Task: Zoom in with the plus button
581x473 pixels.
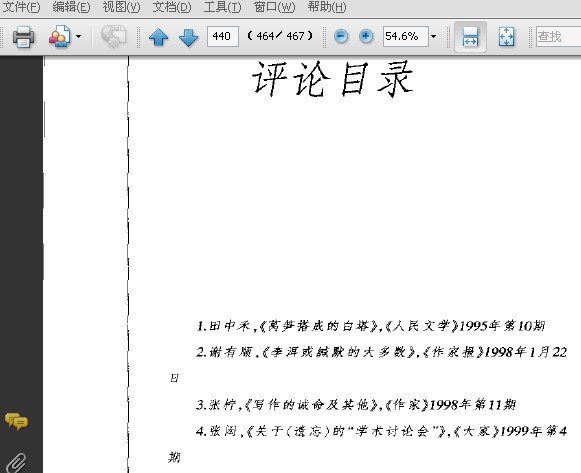Action: click(x=366, y=36)
